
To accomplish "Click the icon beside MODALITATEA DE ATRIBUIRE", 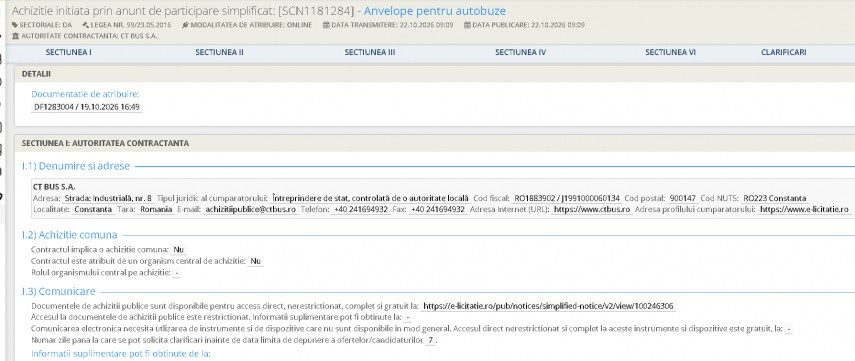I will tap(185, 25).
